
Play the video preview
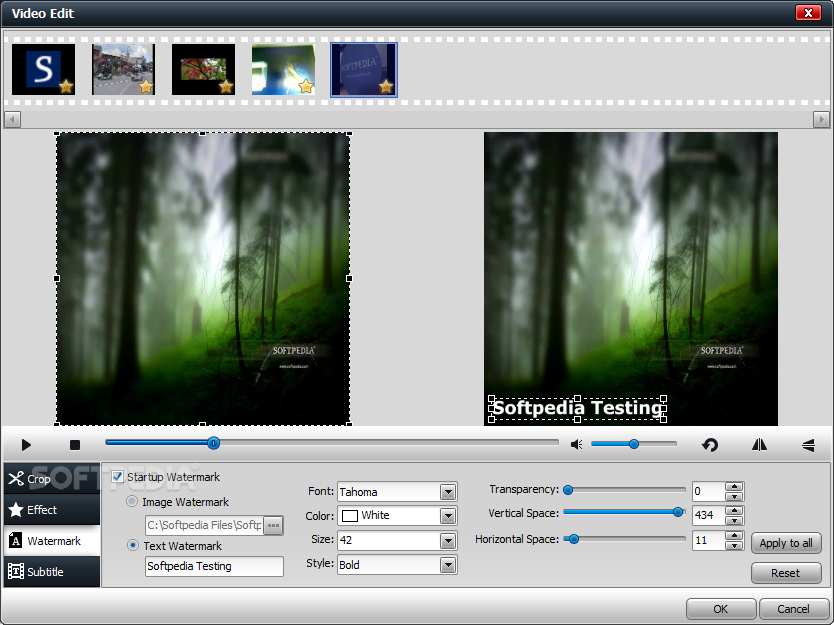[x=26, y=445]
